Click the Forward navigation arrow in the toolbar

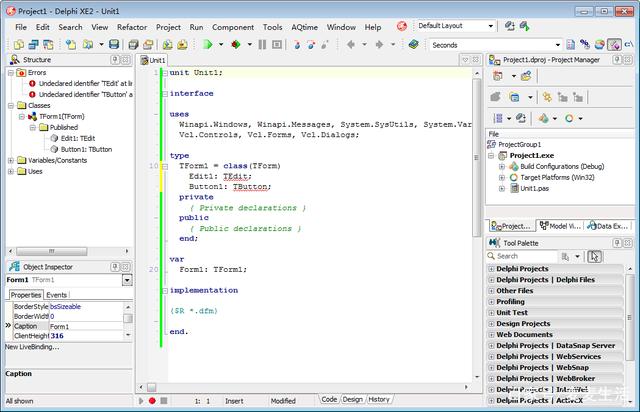coord(379,45)
